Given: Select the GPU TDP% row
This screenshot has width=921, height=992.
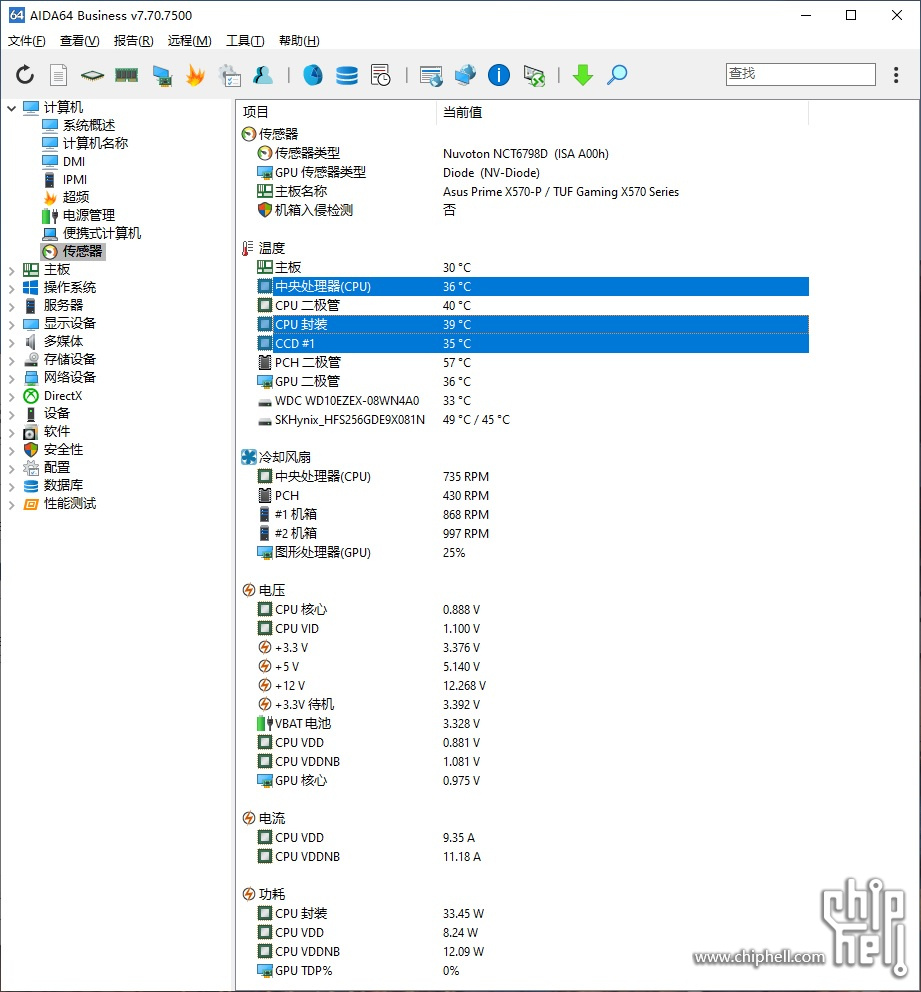Looking at the screenshot, I should click(x=532, y=970).
